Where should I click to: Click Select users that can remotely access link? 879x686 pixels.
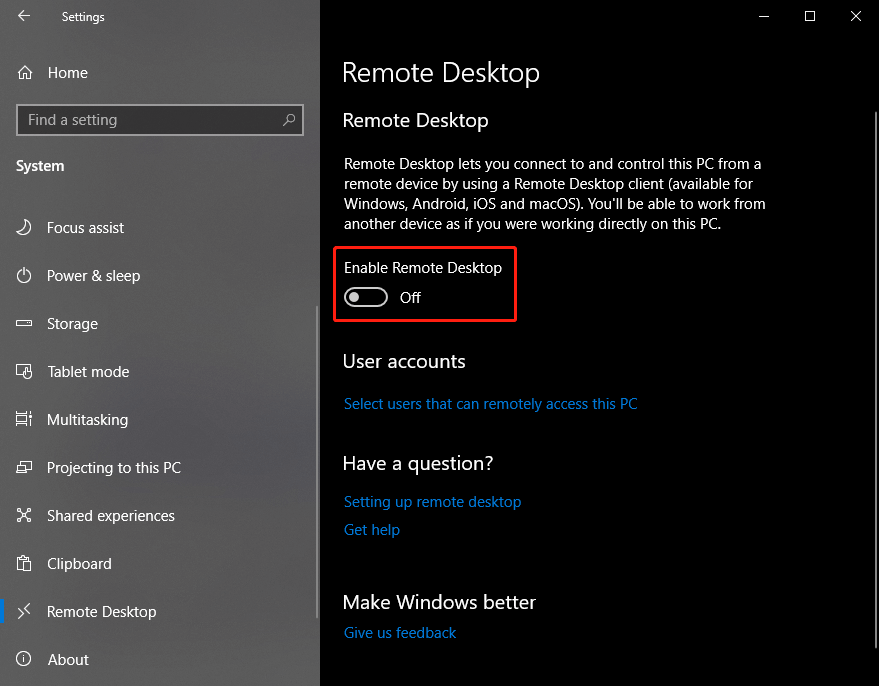point(490,404)
